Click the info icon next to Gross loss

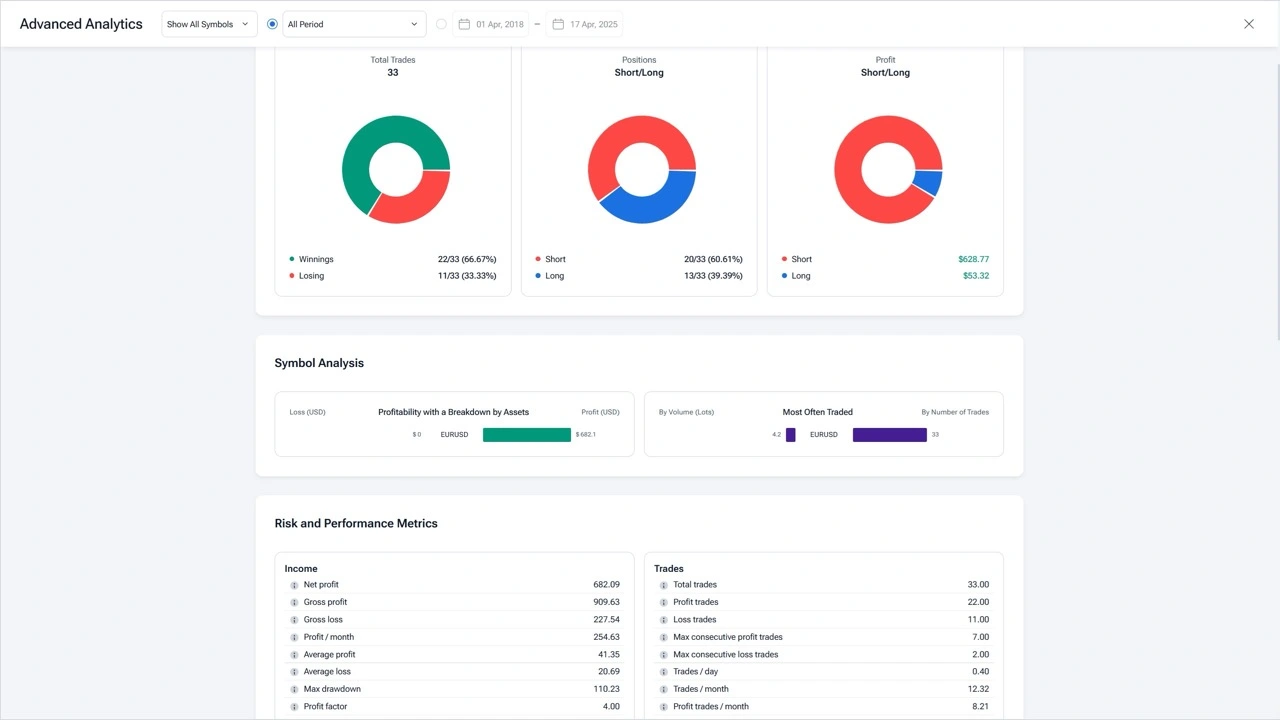pyautogui.click(x=294, y=620)
